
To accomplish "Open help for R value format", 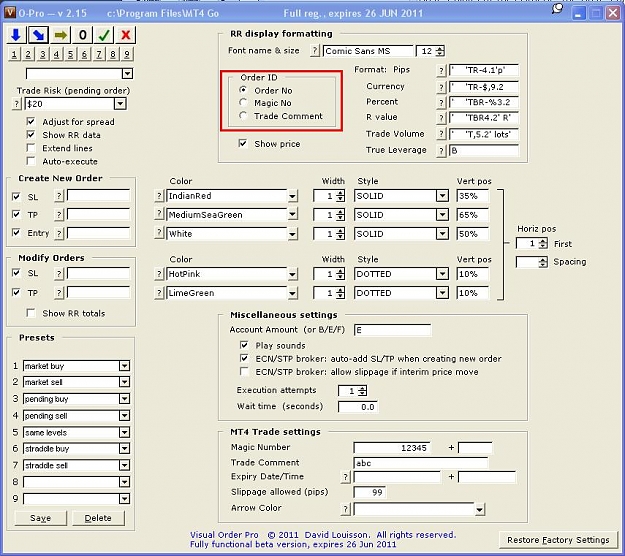I will [x=441, y=118].
